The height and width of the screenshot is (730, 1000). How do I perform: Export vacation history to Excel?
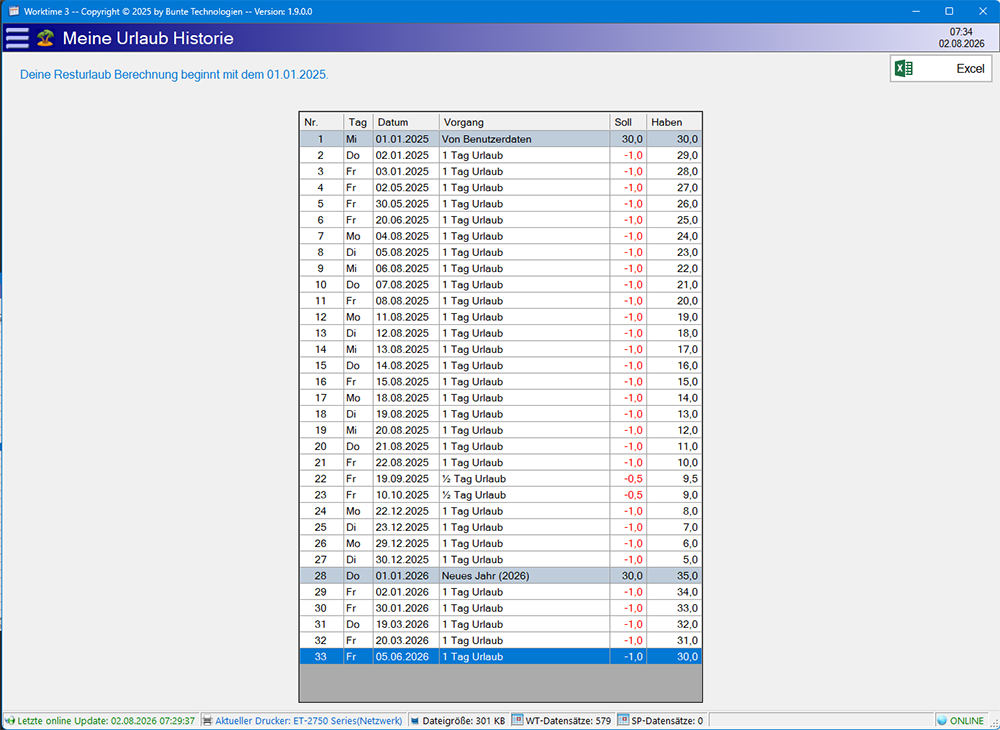click(941, 69)
